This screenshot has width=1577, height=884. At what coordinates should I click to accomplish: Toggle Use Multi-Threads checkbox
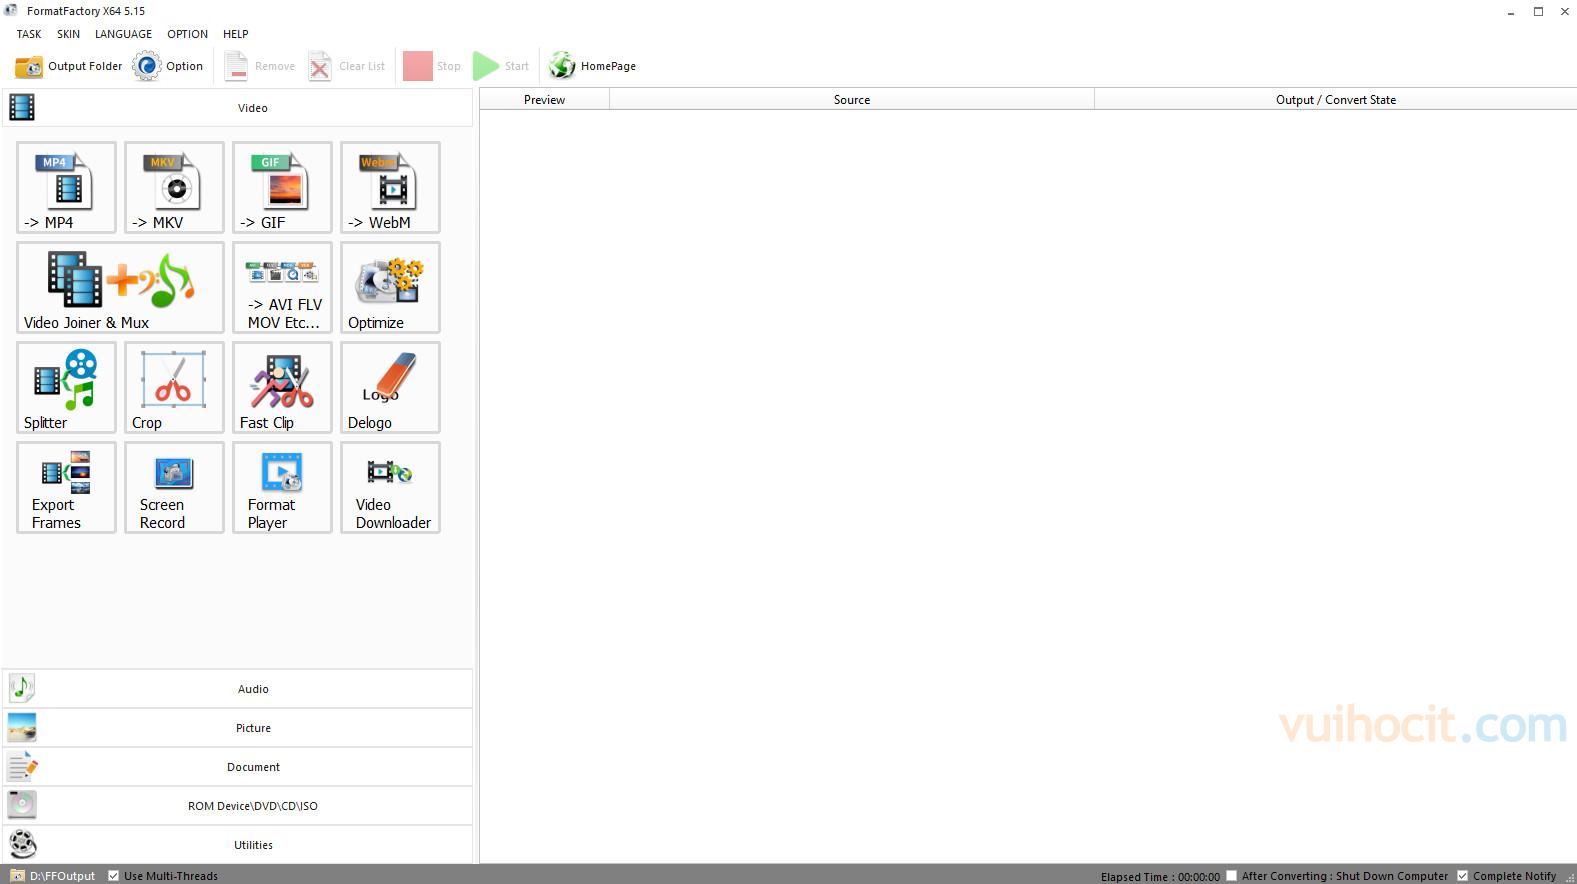[x=114, y=876]
